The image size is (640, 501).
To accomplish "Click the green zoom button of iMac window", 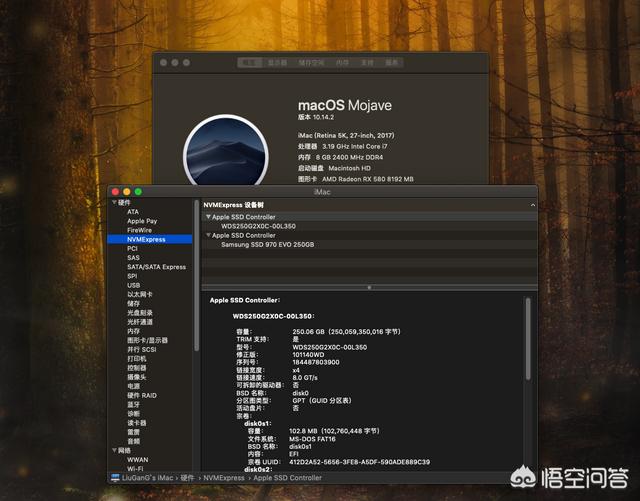I will [138, 191].
